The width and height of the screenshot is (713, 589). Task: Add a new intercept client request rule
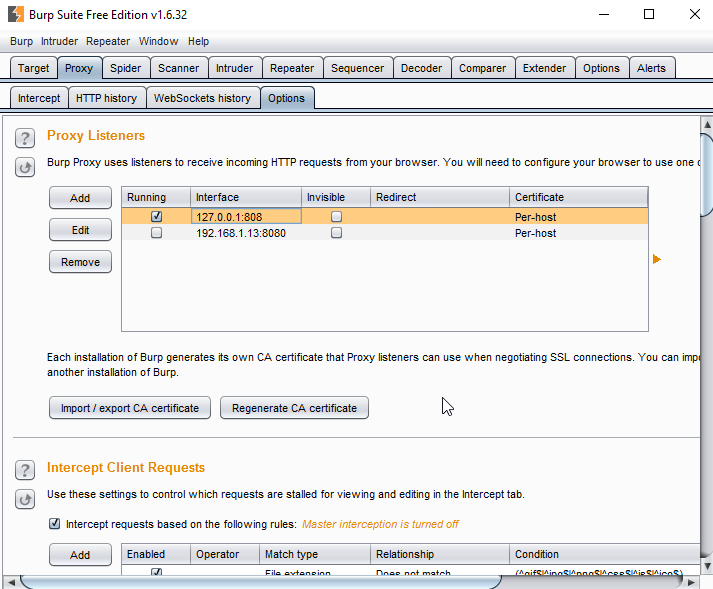pyautogui.click(x=80, y=555)
